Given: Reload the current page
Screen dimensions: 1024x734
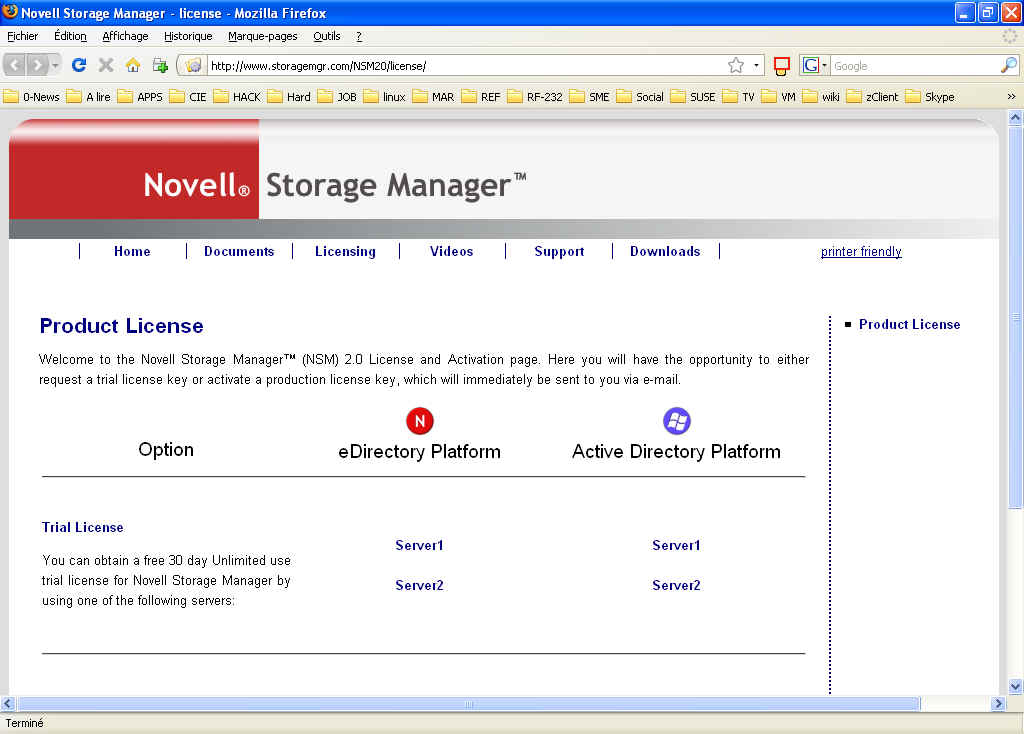Looking at the screenshot, I should pos(79,65).
